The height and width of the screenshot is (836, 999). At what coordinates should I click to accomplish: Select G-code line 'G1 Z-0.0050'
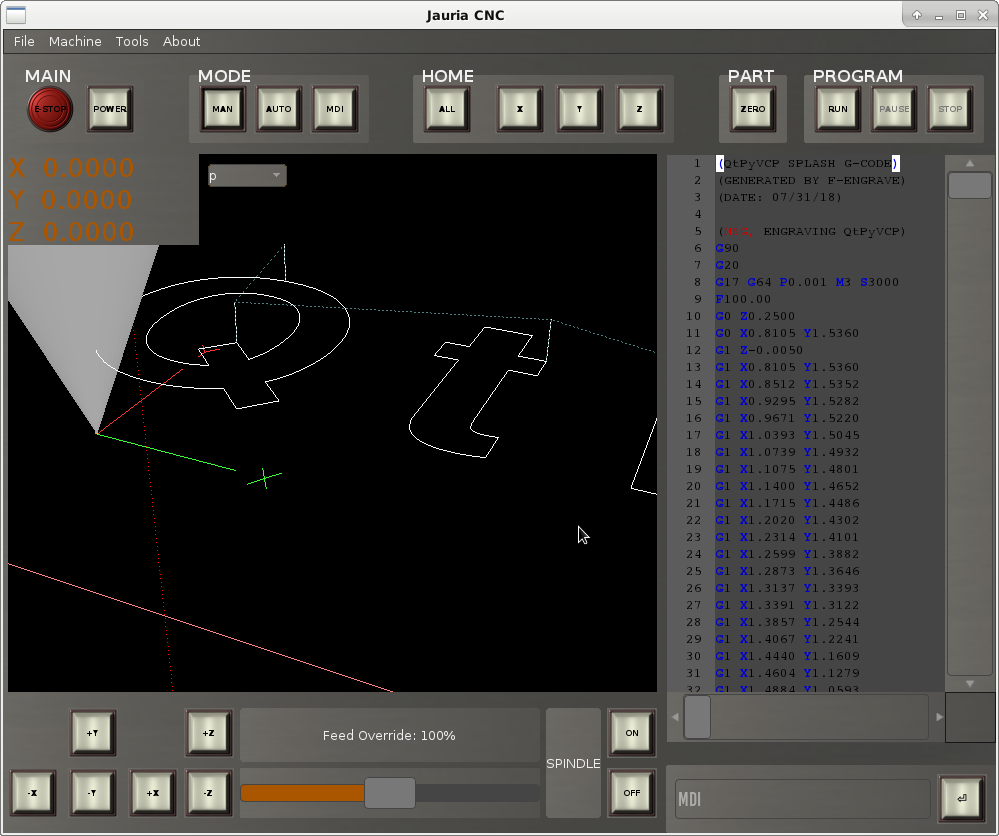[759, 350]
